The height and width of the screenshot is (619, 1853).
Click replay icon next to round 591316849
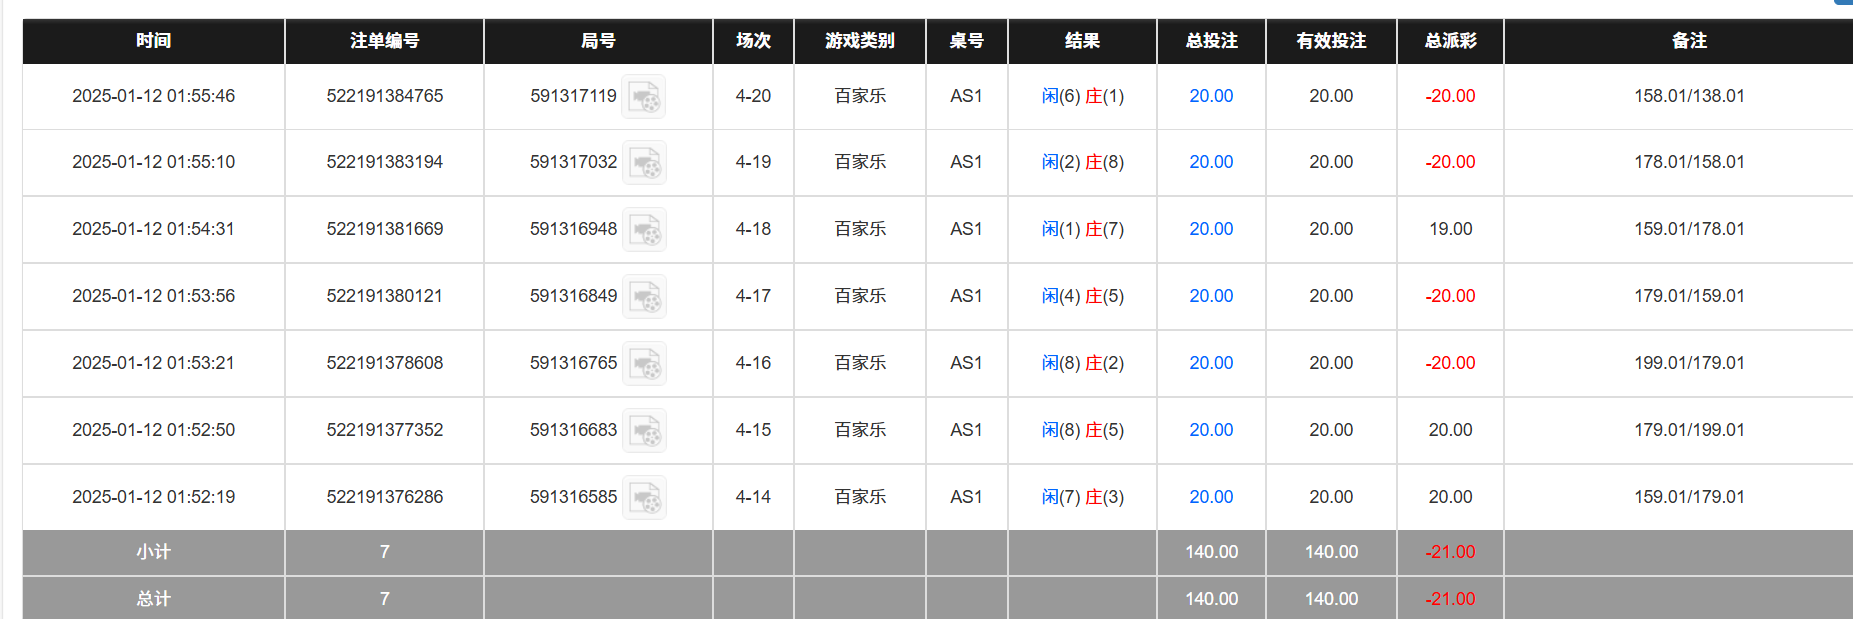click(644, 297)
